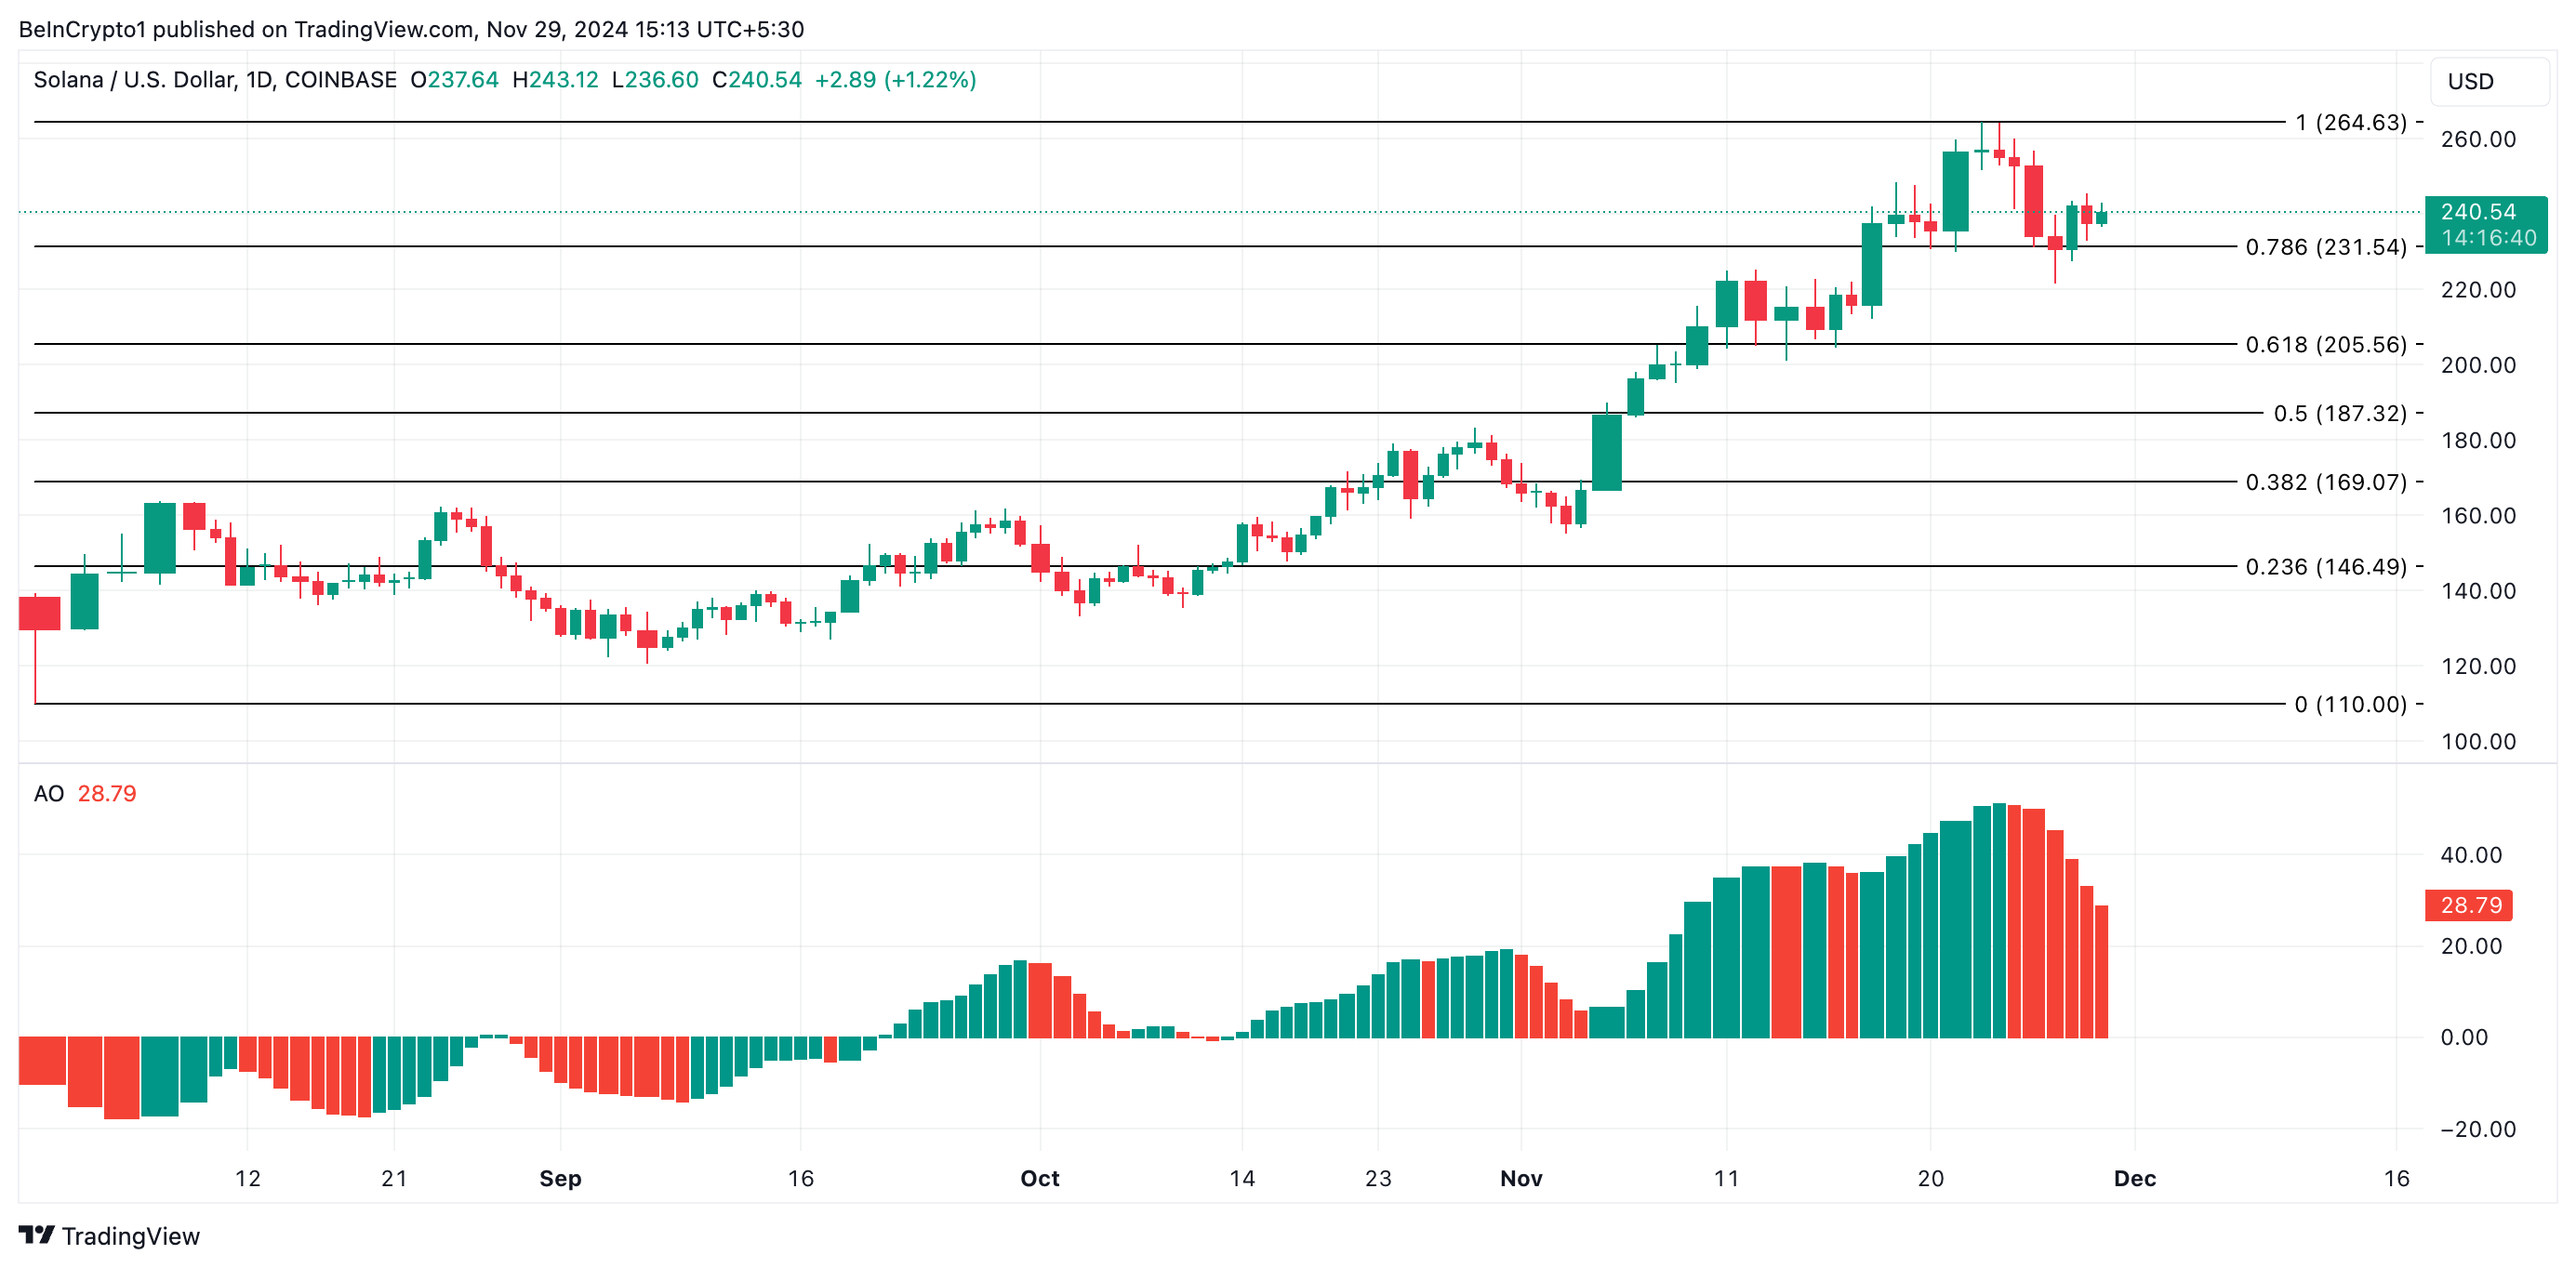Click the Dec label on time axis
2576x1268 pixels.
click(2134, 1179)
